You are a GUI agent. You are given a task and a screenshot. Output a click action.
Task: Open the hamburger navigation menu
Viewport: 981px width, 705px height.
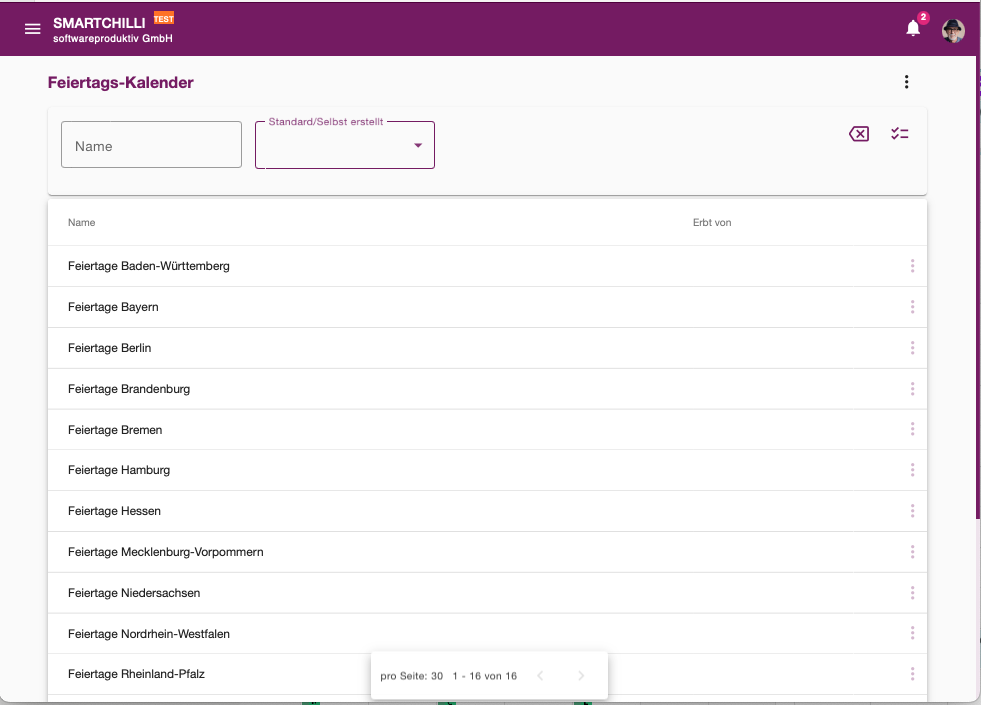[33, 29]
